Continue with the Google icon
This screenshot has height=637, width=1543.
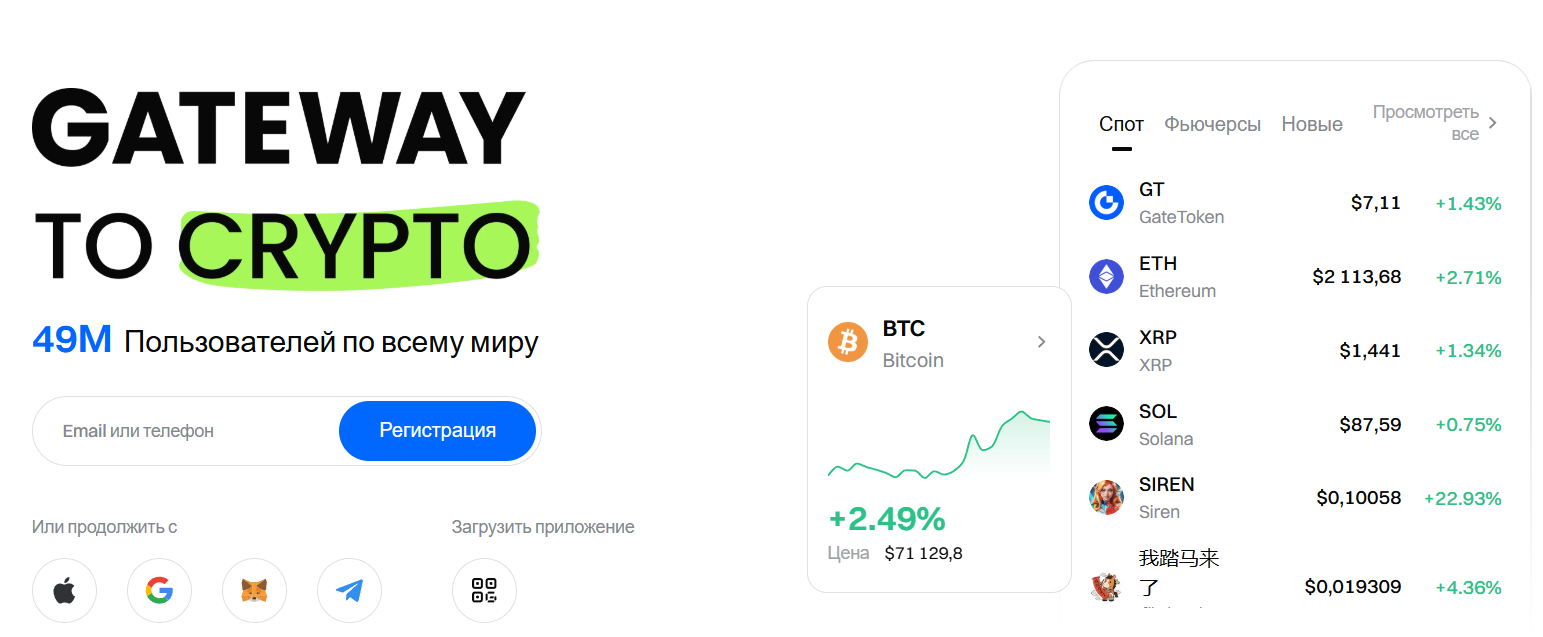[159, 590]
